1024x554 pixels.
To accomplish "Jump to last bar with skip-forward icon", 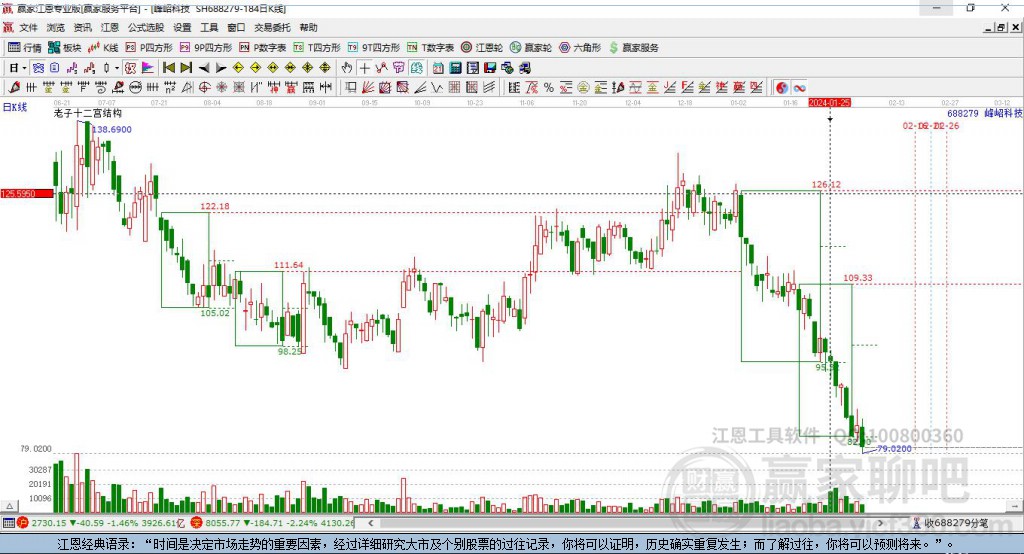I will pyautogui.click(x=186, y=68).
